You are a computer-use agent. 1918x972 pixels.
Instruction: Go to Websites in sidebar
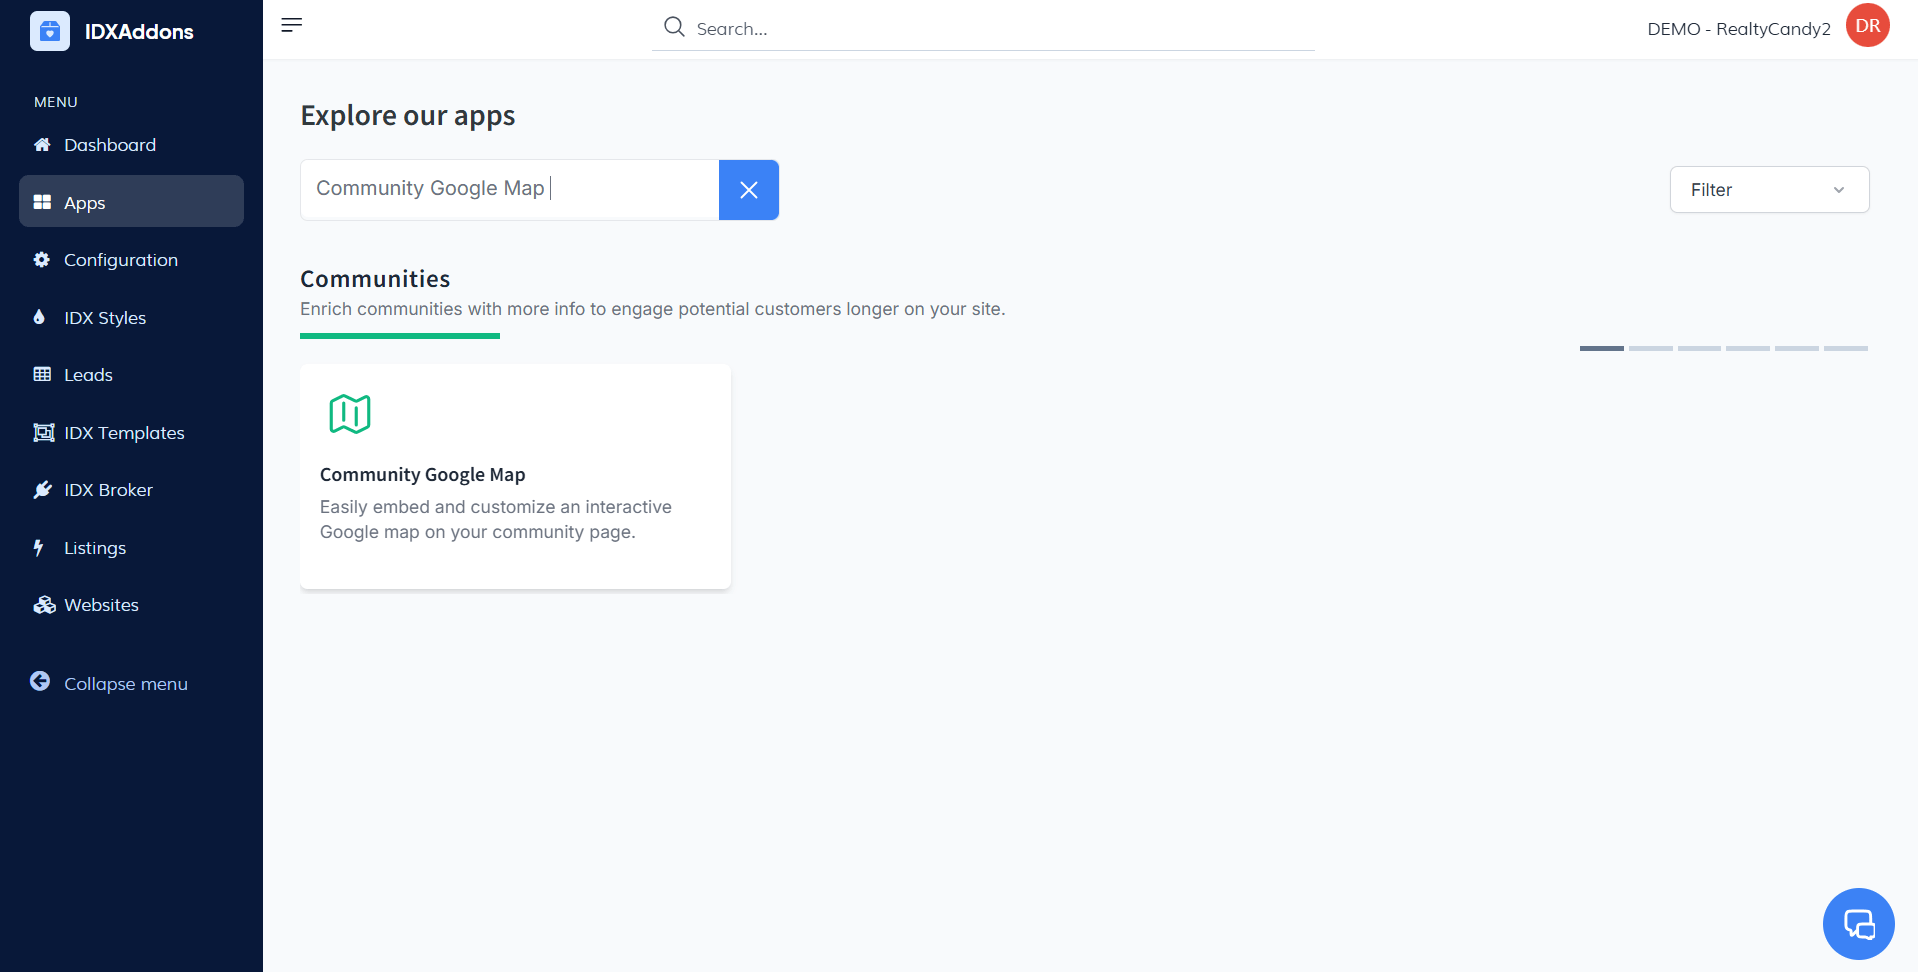point(101,605)
